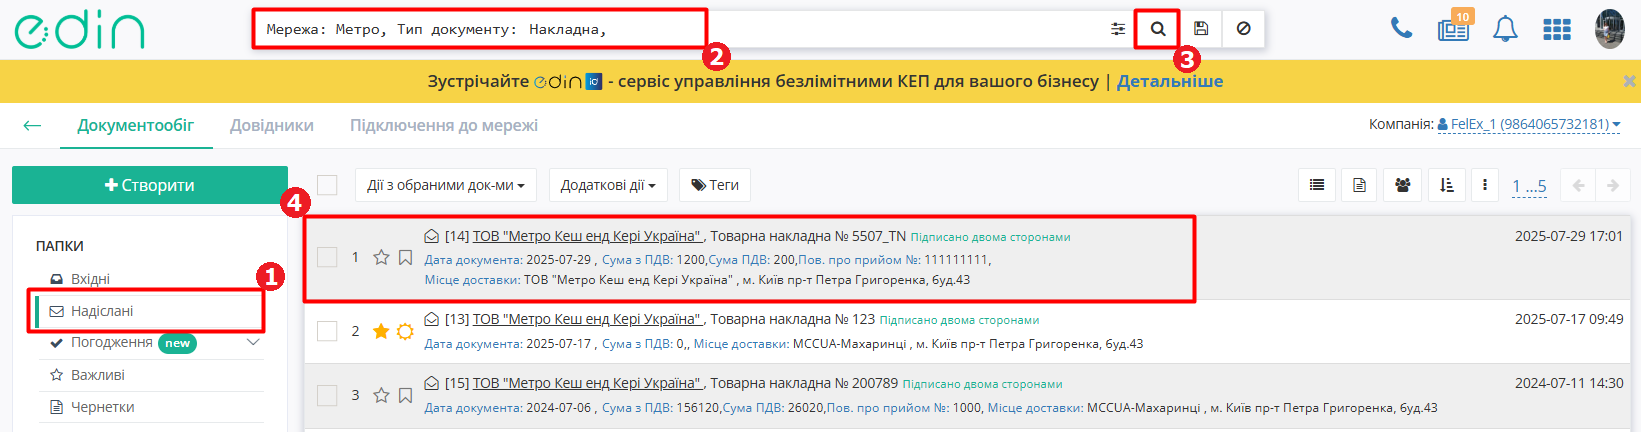
Task: Click envelope icon of document № 200789
Action: pyautogui.click(x=432, y=383)
